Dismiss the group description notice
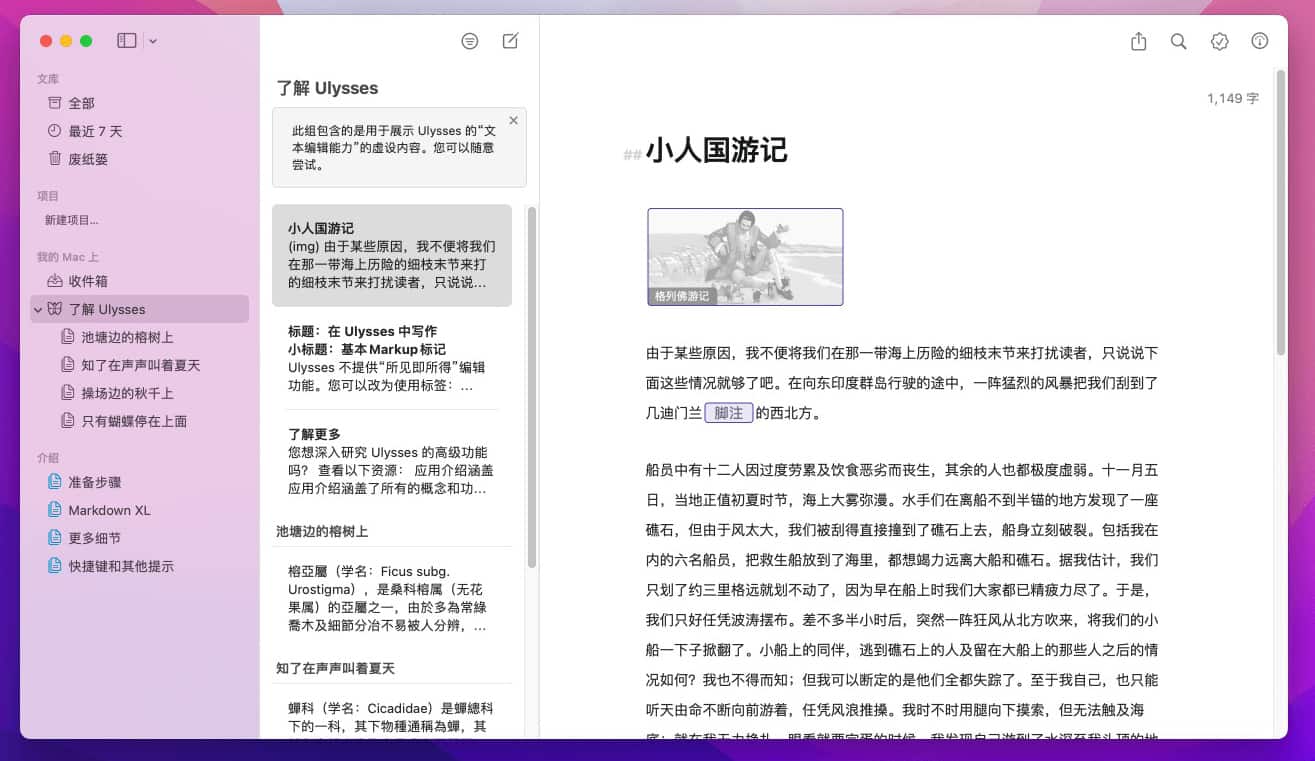The width and height of the screenshot is (1315, 761). click(513, 121)
